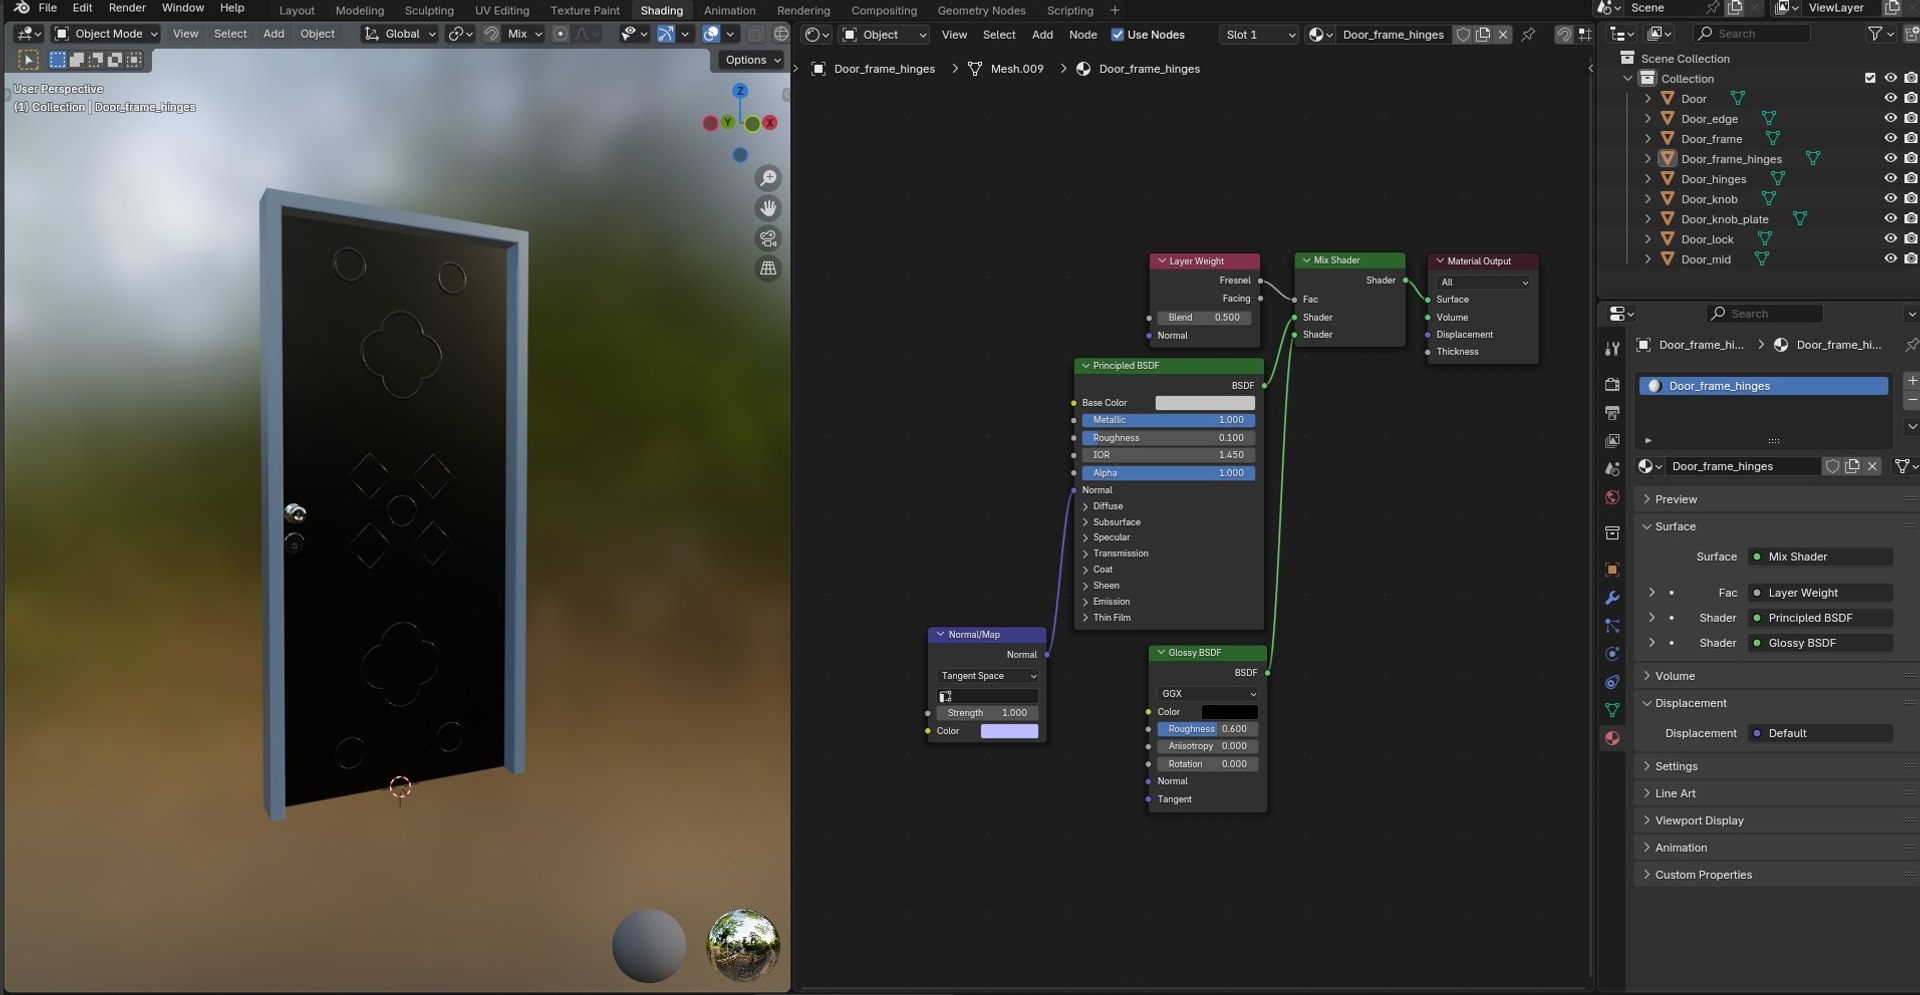Click the Mix Shader surface button
Viewport: 1920px width, 995px height.
1820,557
